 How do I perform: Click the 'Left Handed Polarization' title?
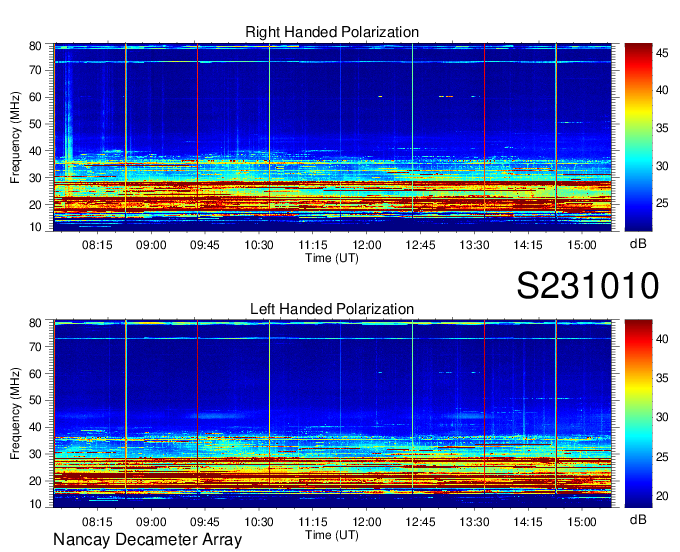(332, 309)
